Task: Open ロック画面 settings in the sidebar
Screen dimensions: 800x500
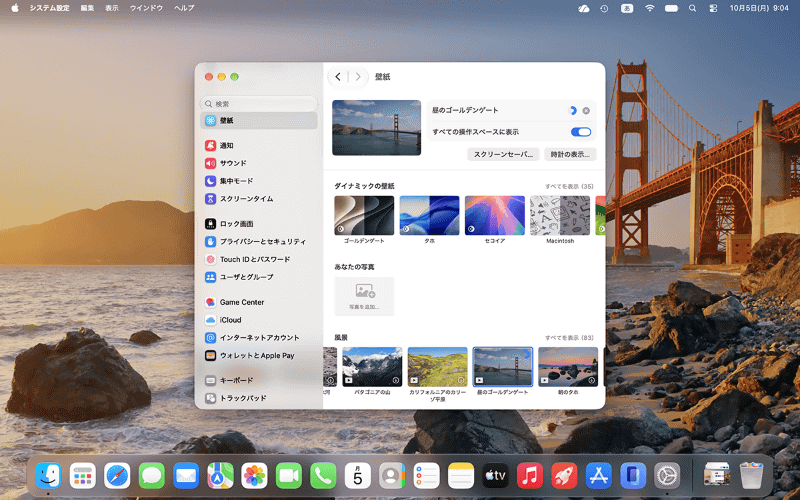Action: [259, 223]
